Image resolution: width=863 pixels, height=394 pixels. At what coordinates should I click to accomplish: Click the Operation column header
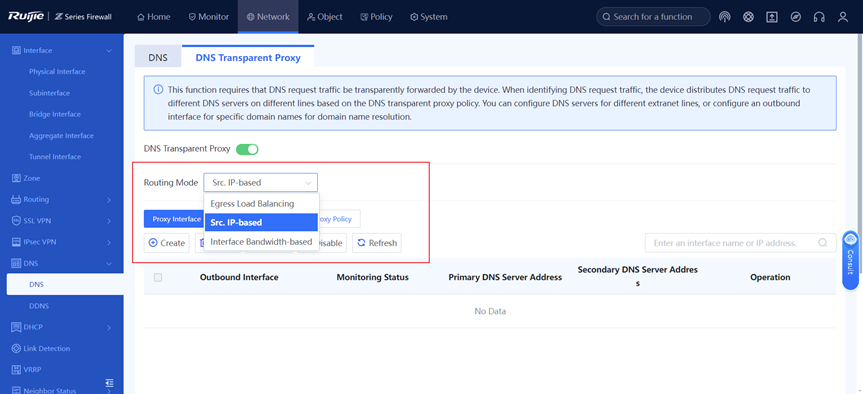click(770, 277)
